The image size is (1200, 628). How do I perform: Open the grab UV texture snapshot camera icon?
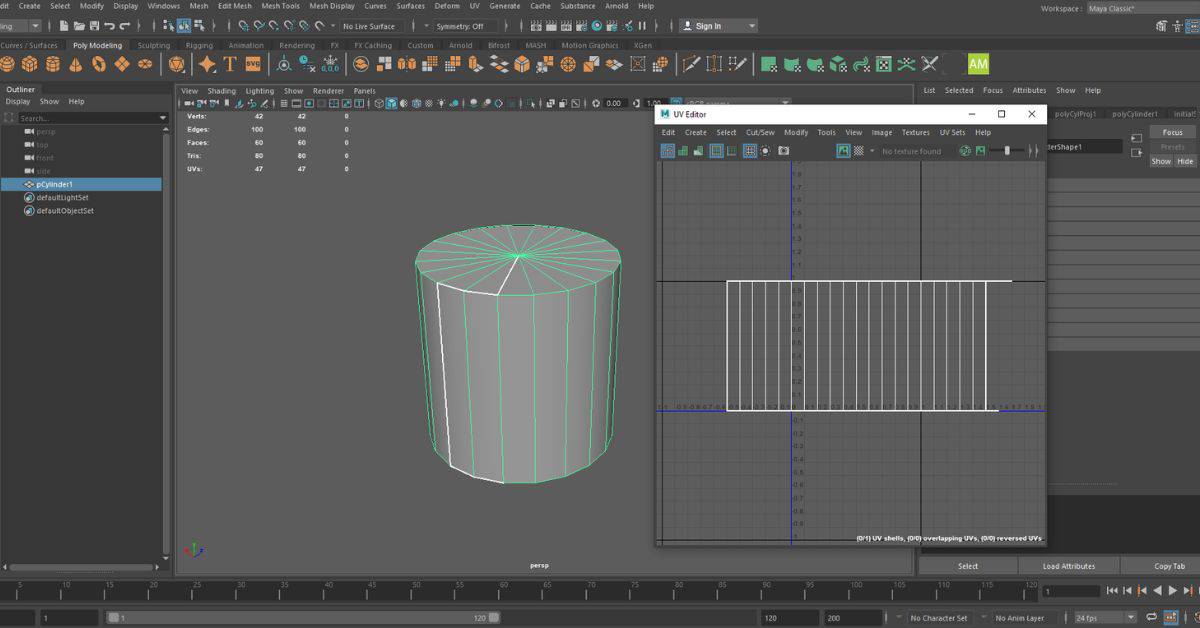point(783,150)
